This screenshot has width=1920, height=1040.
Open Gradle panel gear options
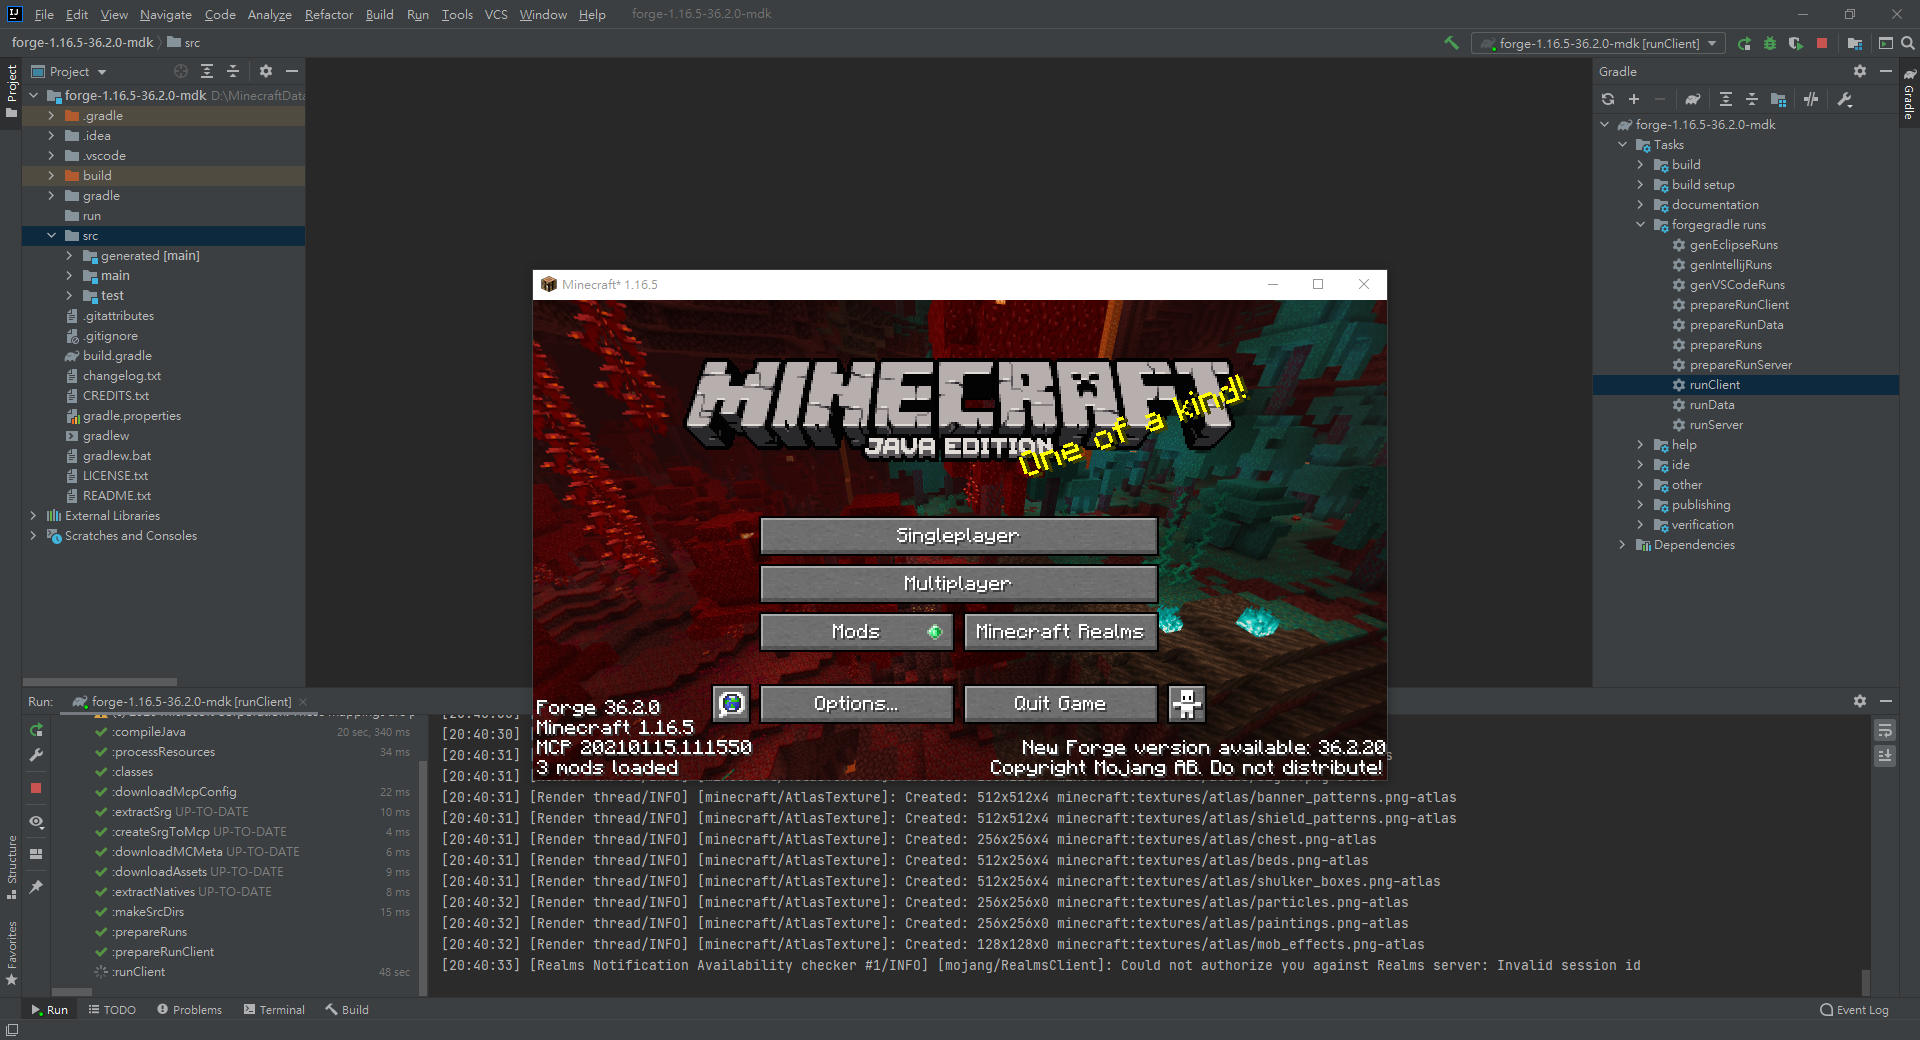[1860, 71]
